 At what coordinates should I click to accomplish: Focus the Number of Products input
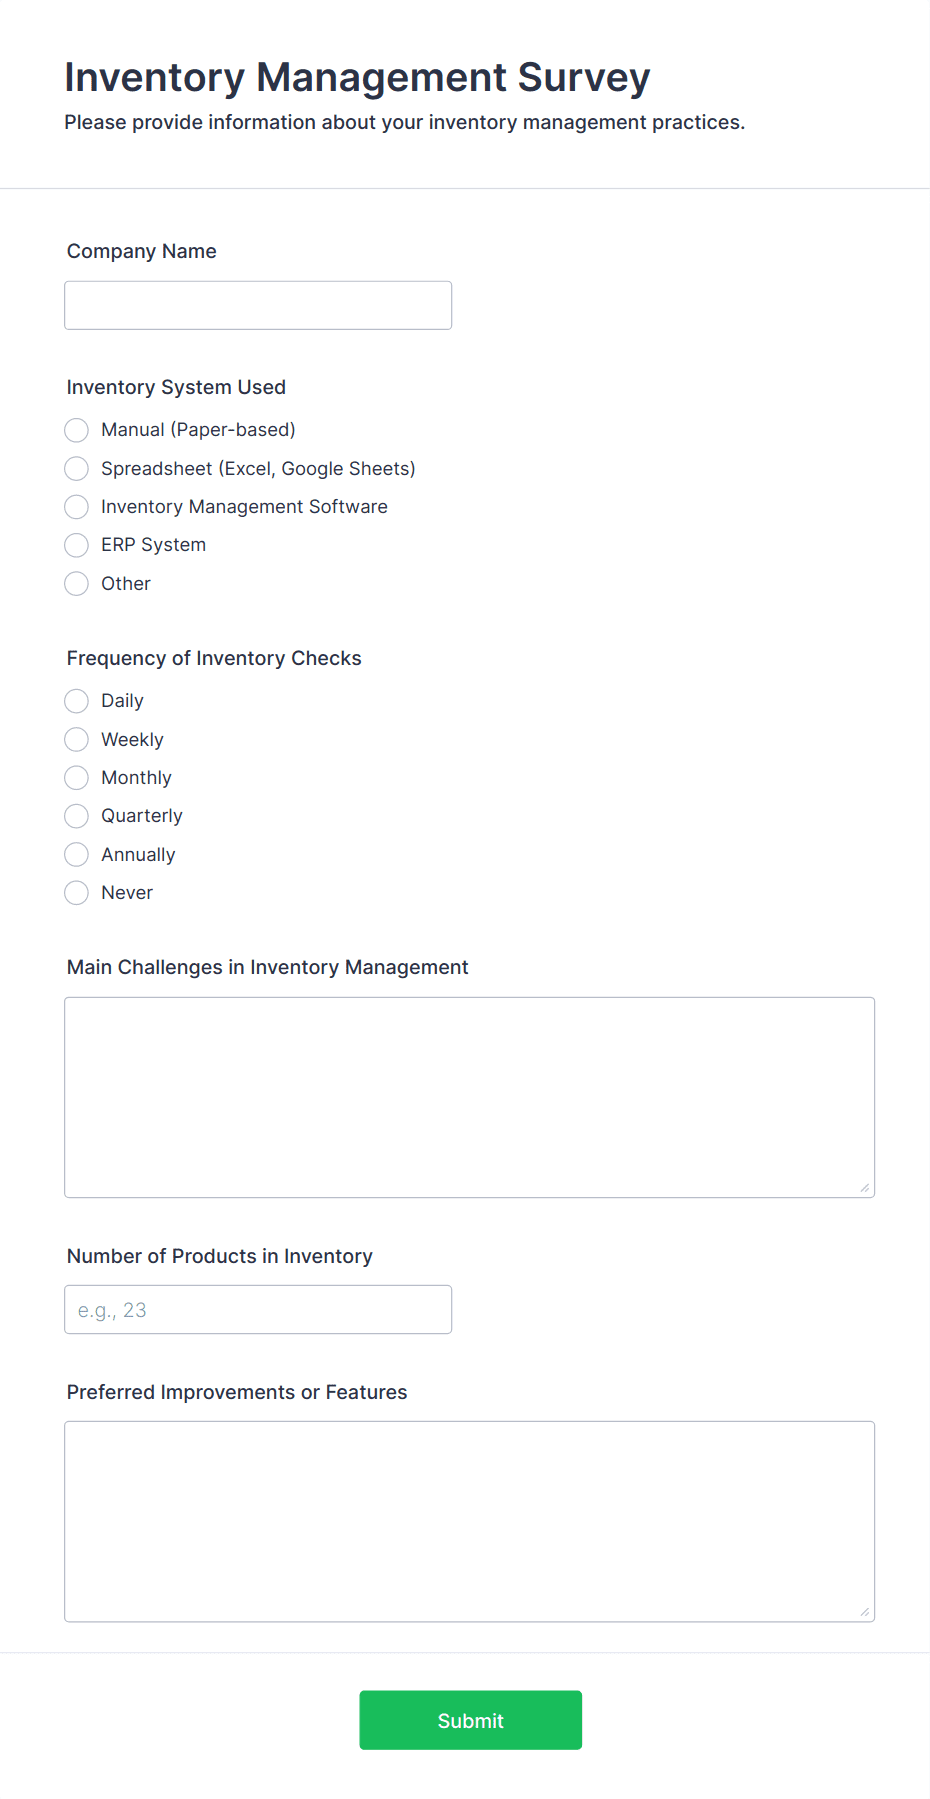click(257, 1309)
